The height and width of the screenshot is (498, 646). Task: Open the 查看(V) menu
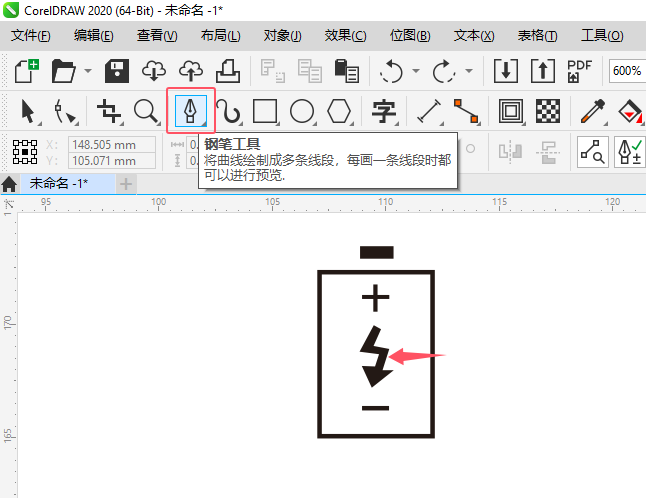pos(157,35)
